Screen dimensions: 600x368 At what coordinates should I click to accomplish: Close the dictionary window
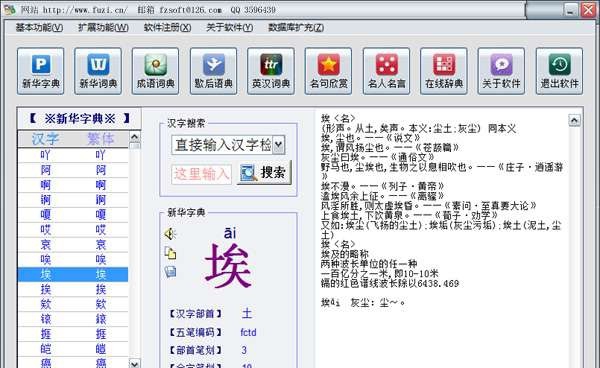[x=589, y=10]
